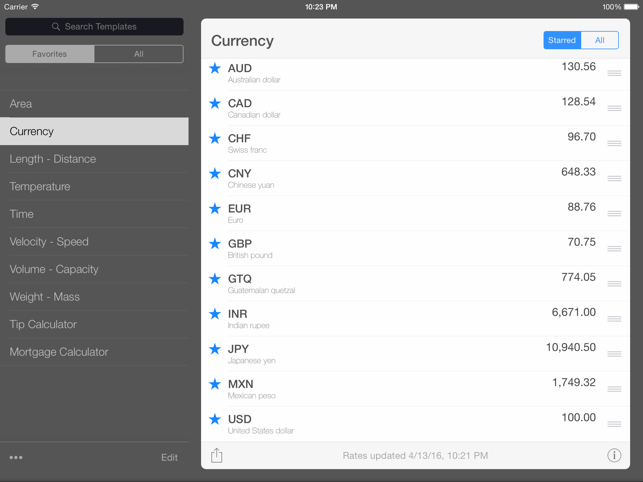Image resolution: width=643 pixels, height=482 pixels.
Task: Show All templates in sidebar
Action: (x=139, y=54)
